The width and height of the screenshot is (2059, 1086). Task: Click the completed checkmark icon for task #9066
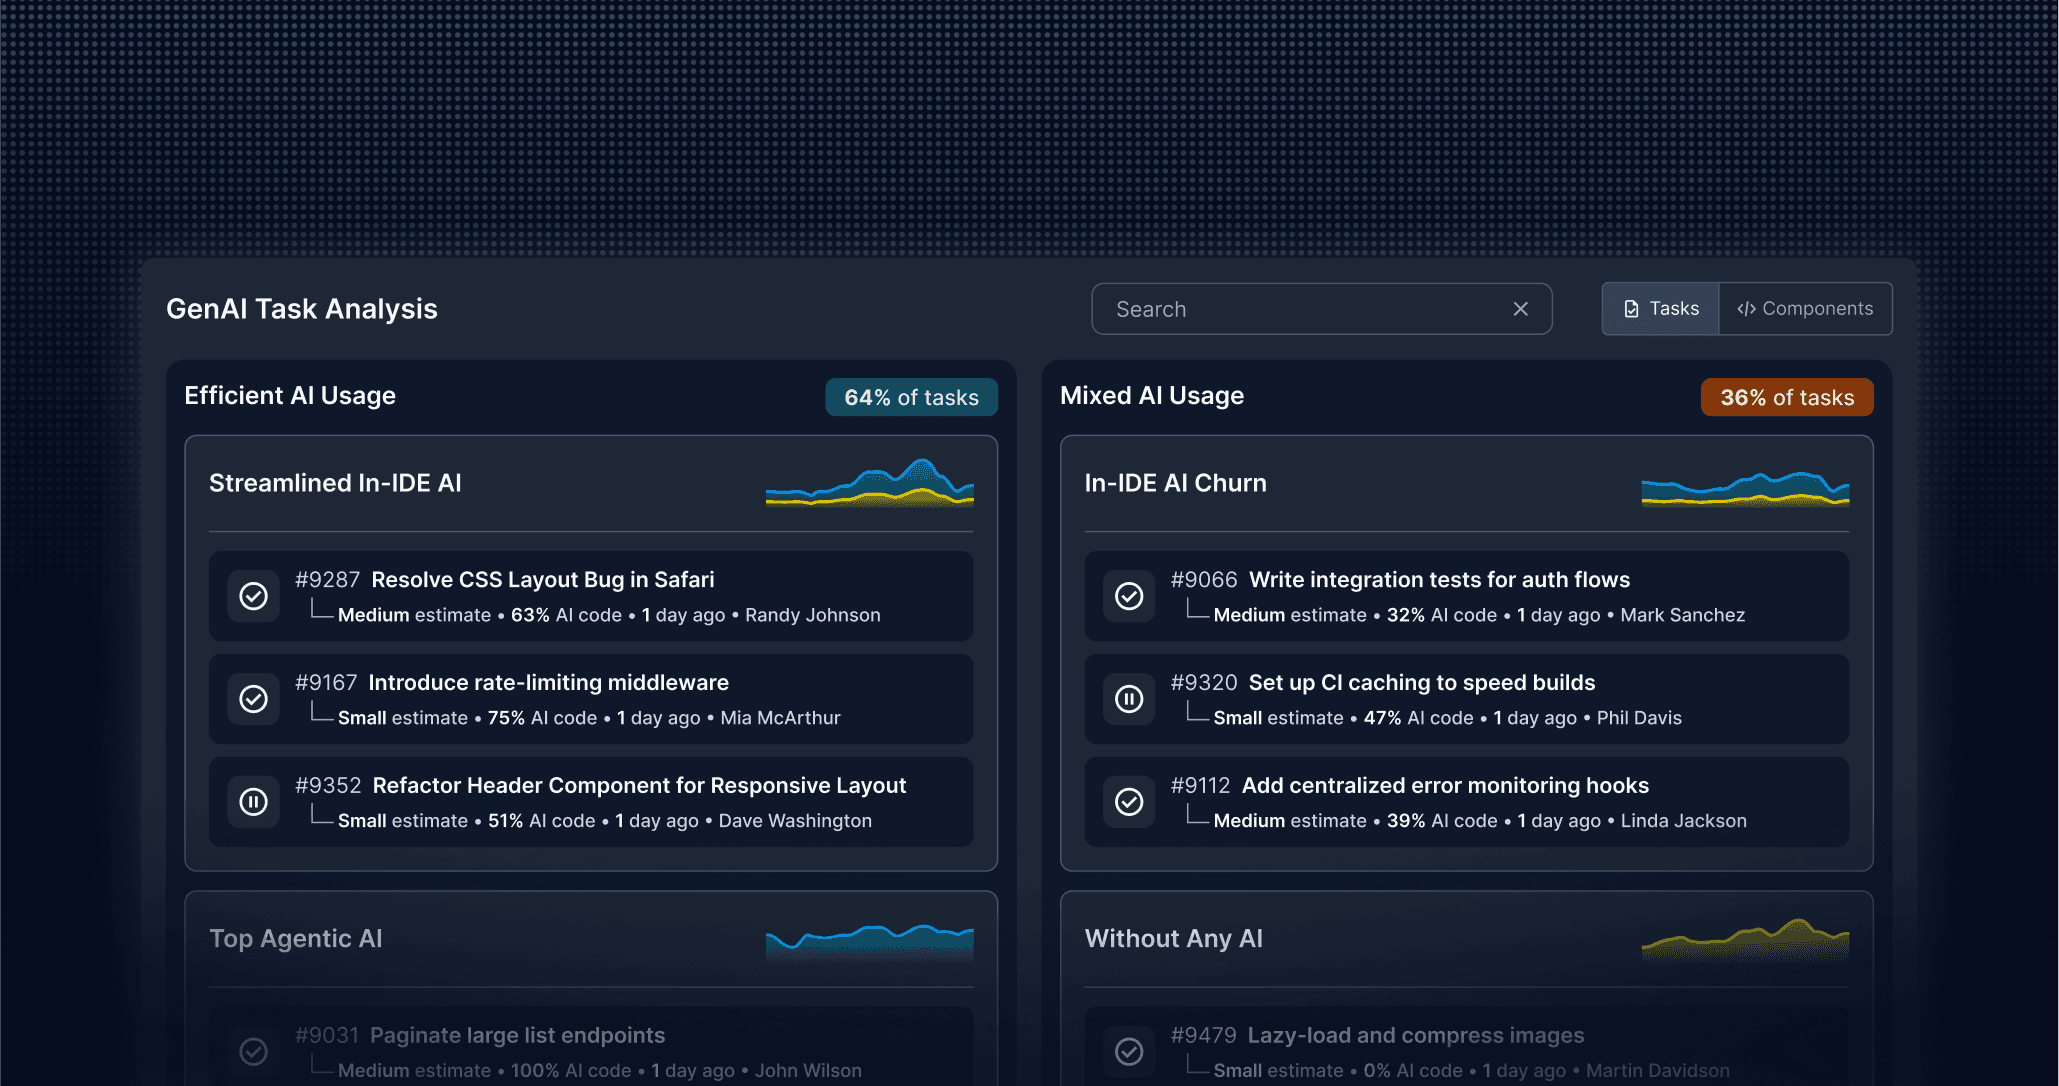(1129, 596)
